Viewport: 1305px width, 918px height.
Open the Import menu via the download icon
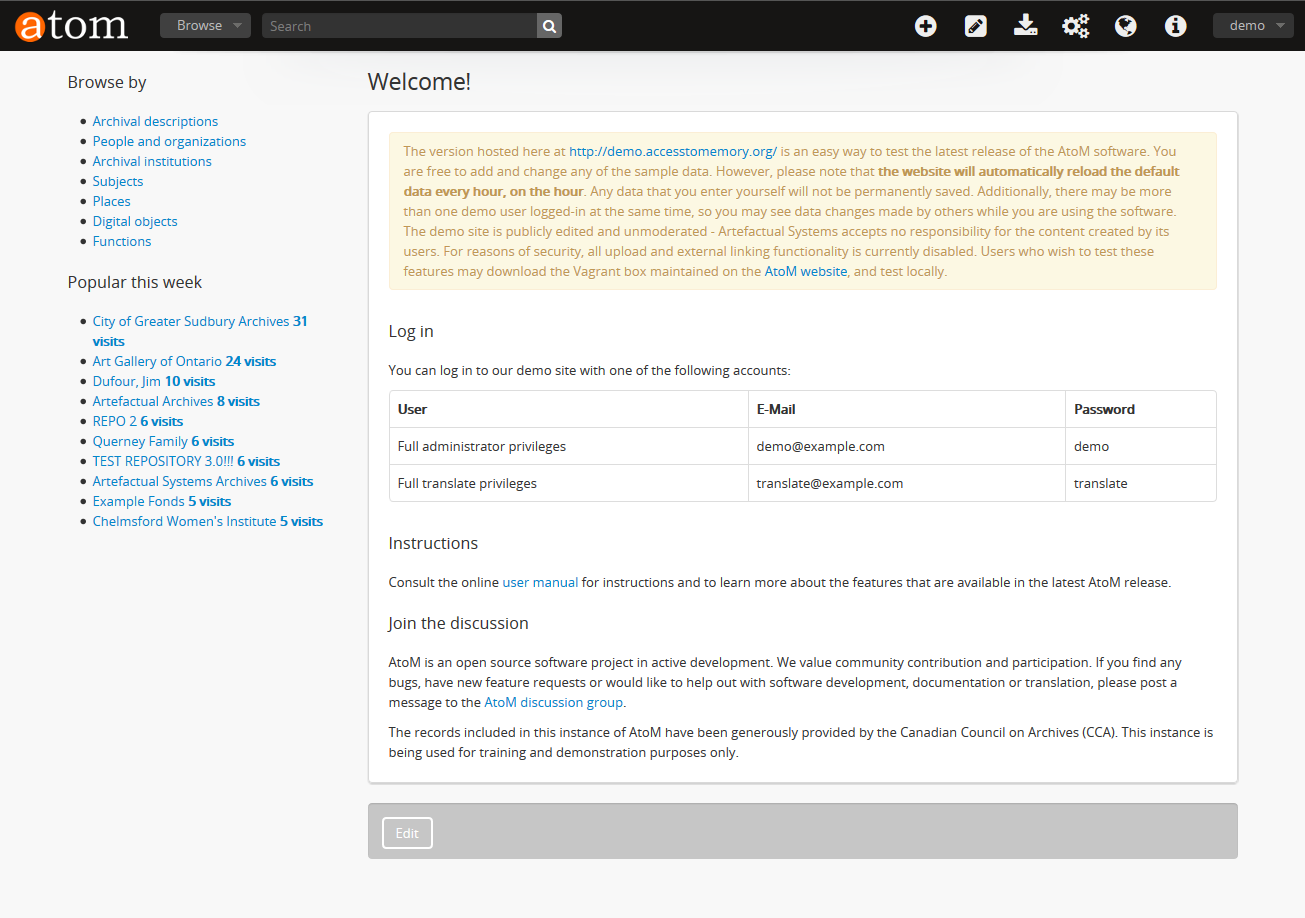1025,25
